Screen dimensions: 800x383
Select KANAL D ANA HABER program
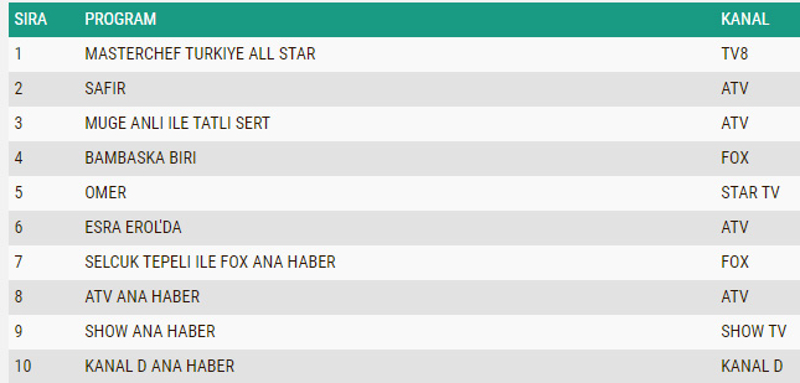[x=160, y=366]
